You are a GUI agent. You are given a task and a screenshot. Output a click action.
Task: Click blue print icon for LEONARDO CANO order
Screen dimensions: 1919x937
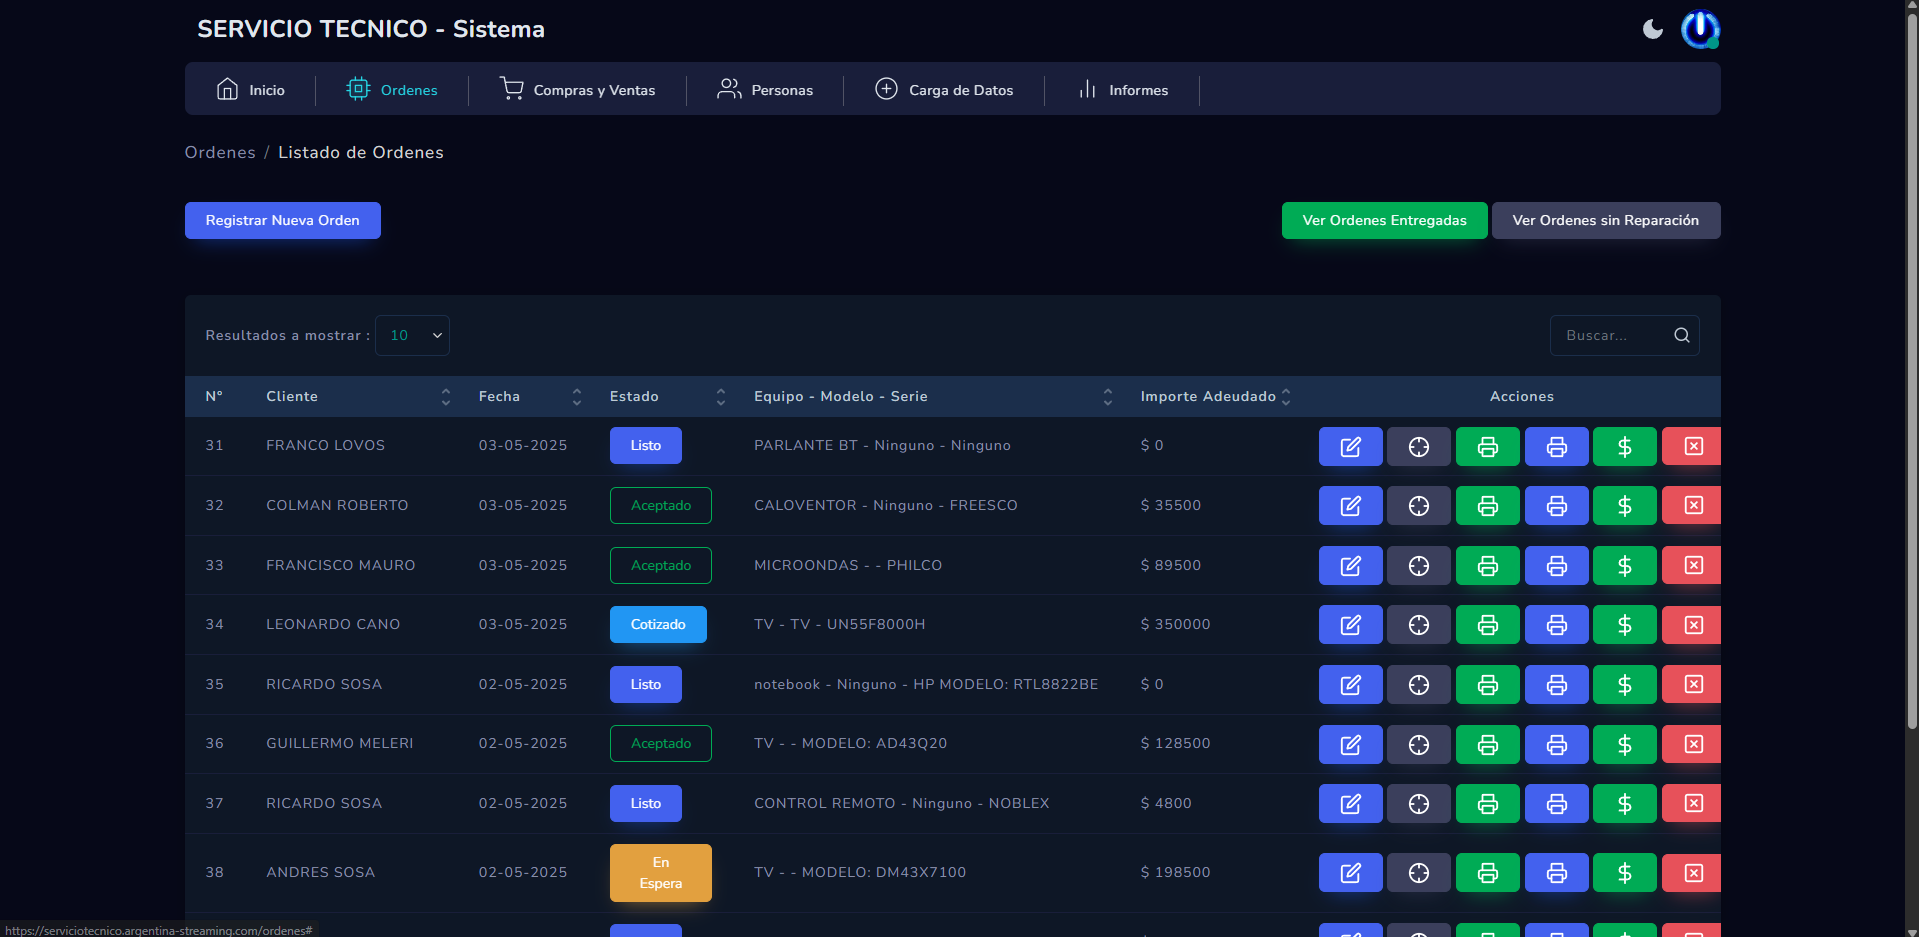1556,625
